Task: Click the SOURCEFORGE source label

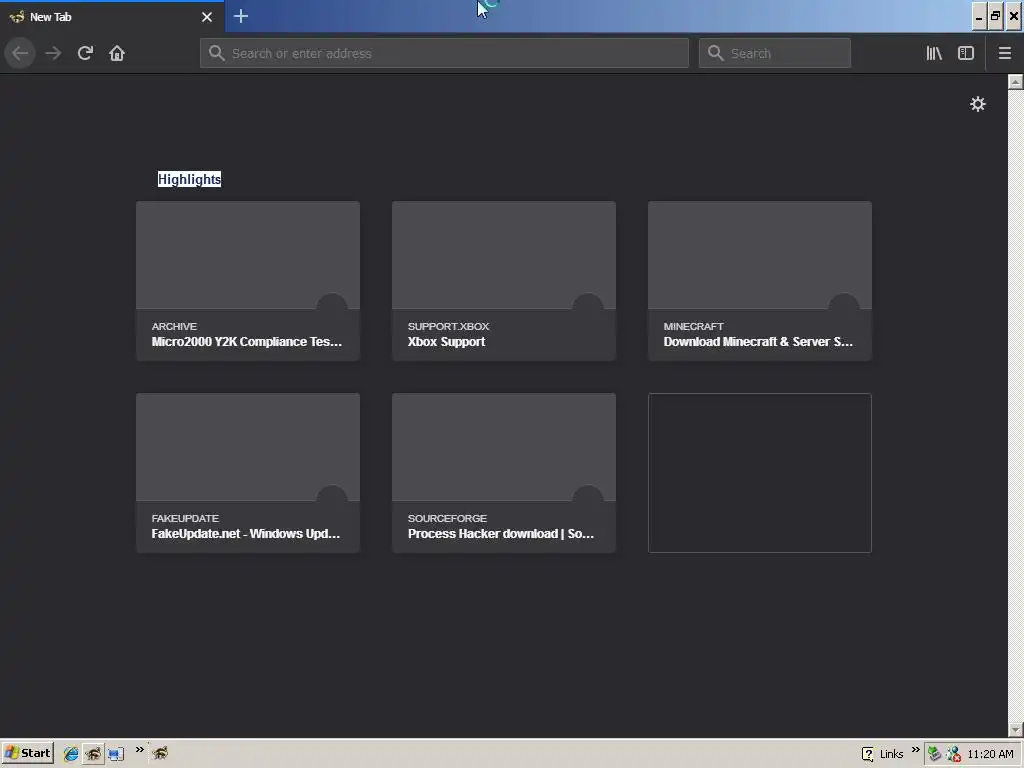Action: pos(447,518)
